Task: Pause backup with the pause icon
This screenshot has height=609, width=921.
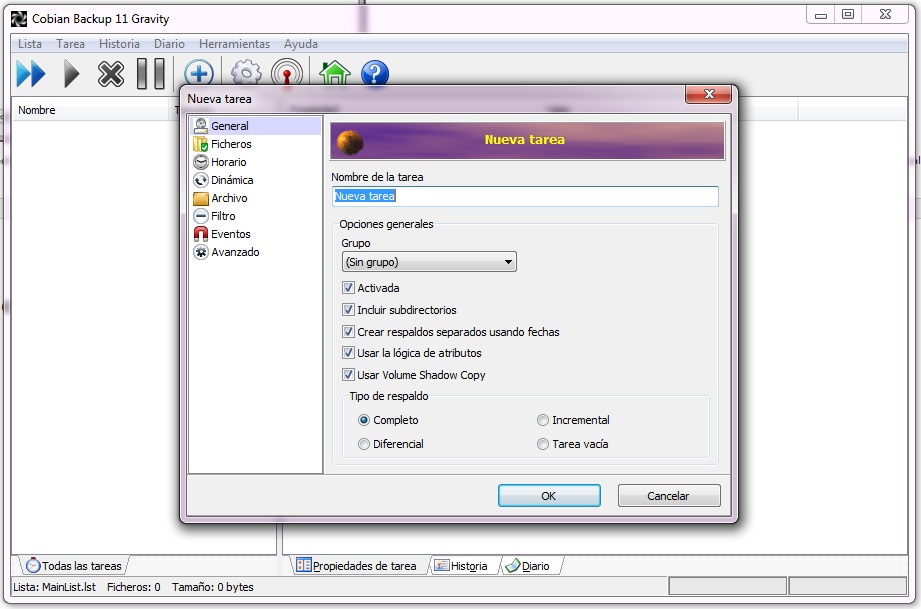Action: pos(150,74)
